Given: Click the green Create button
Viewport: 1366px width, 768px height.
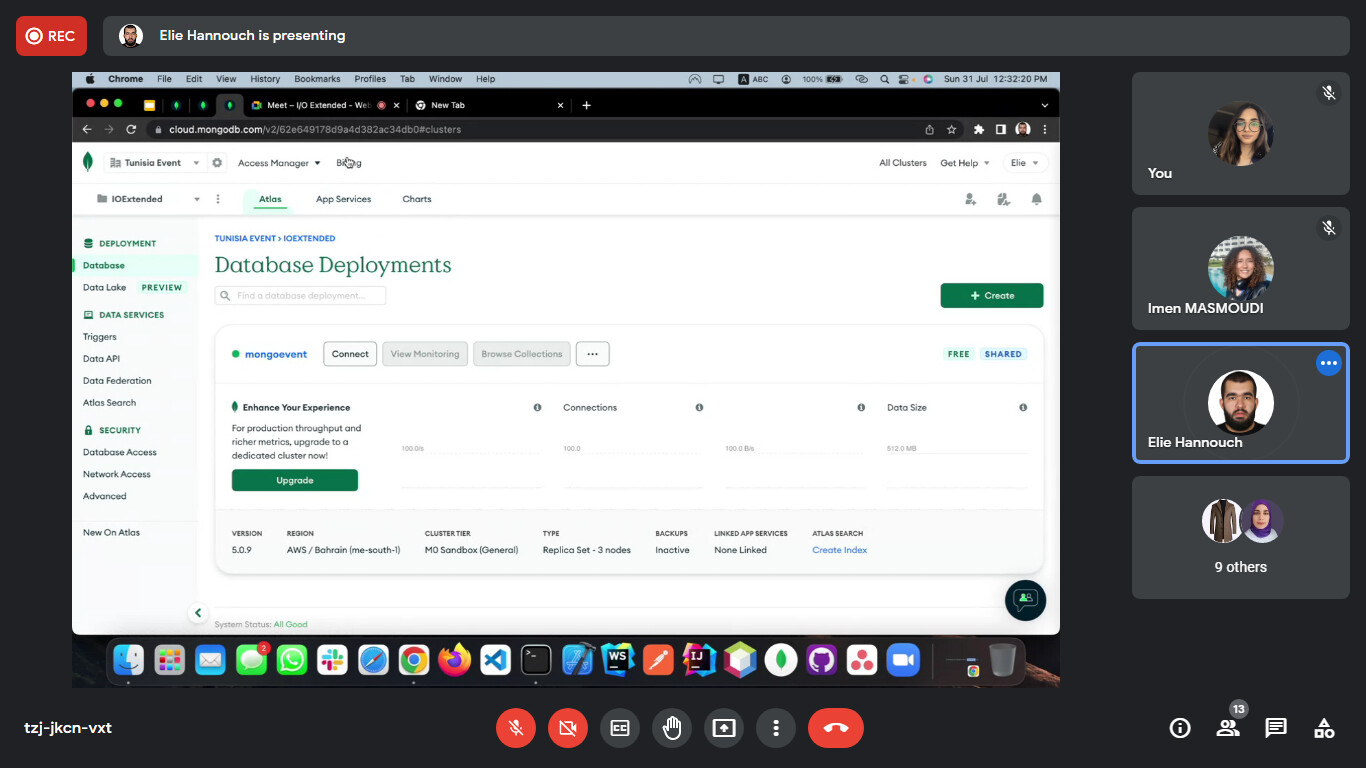Looking at the screenshot, I should coord(991,296).
